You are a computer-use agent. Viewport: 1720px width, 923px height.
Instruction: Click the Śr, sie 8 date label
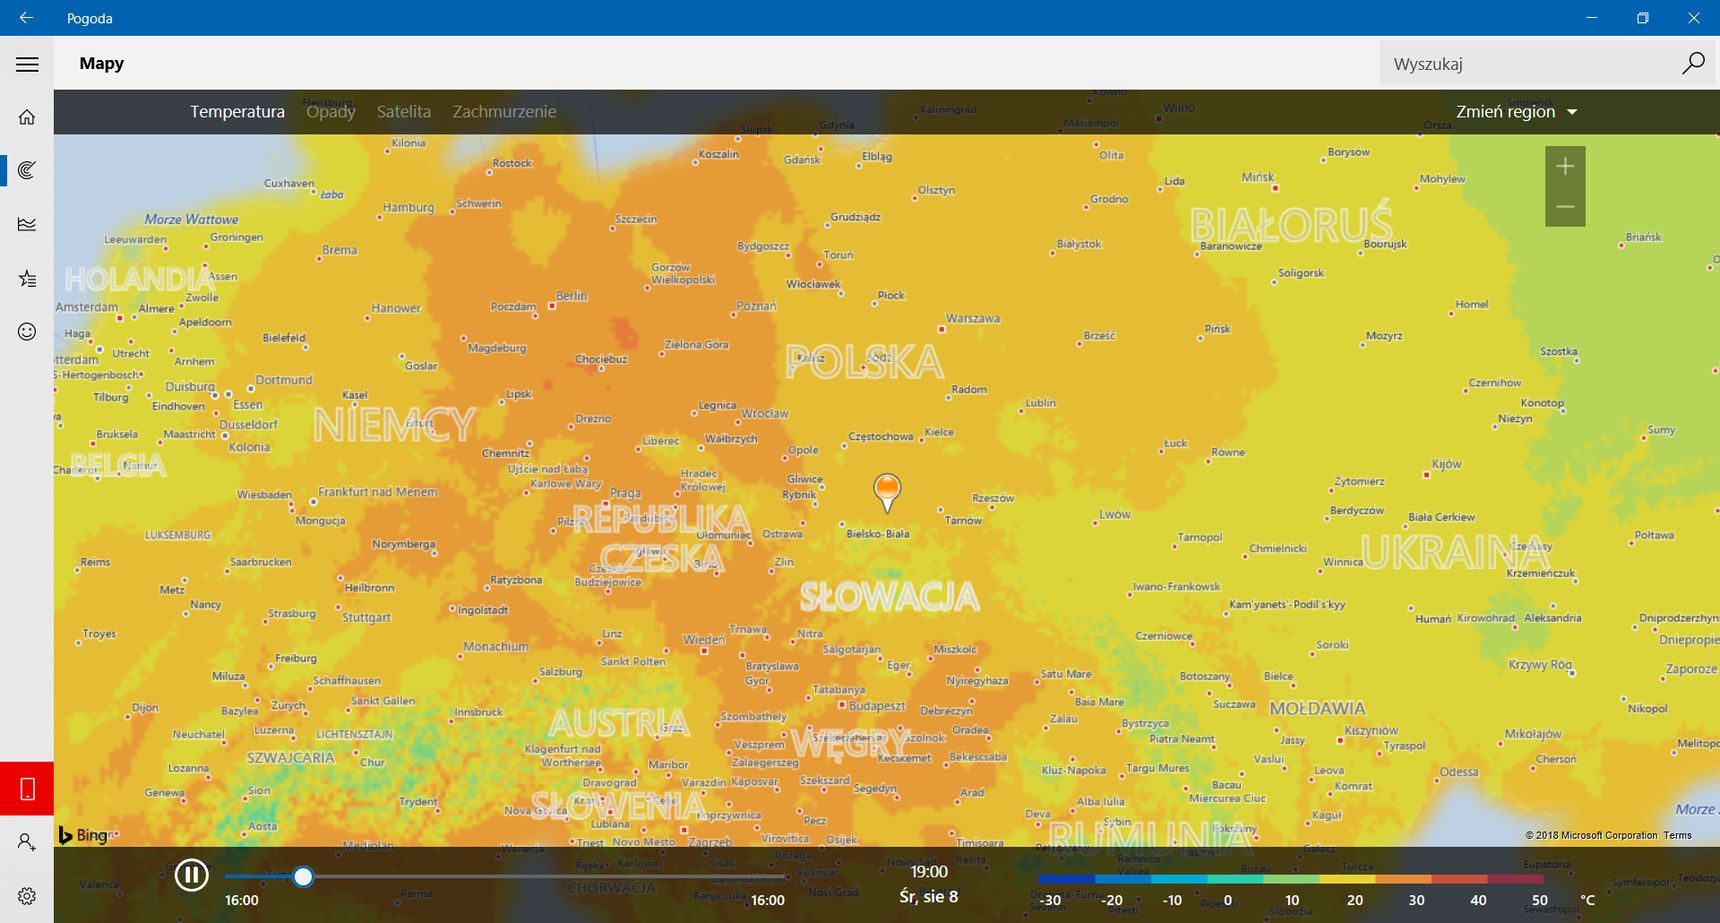(929, 897)
